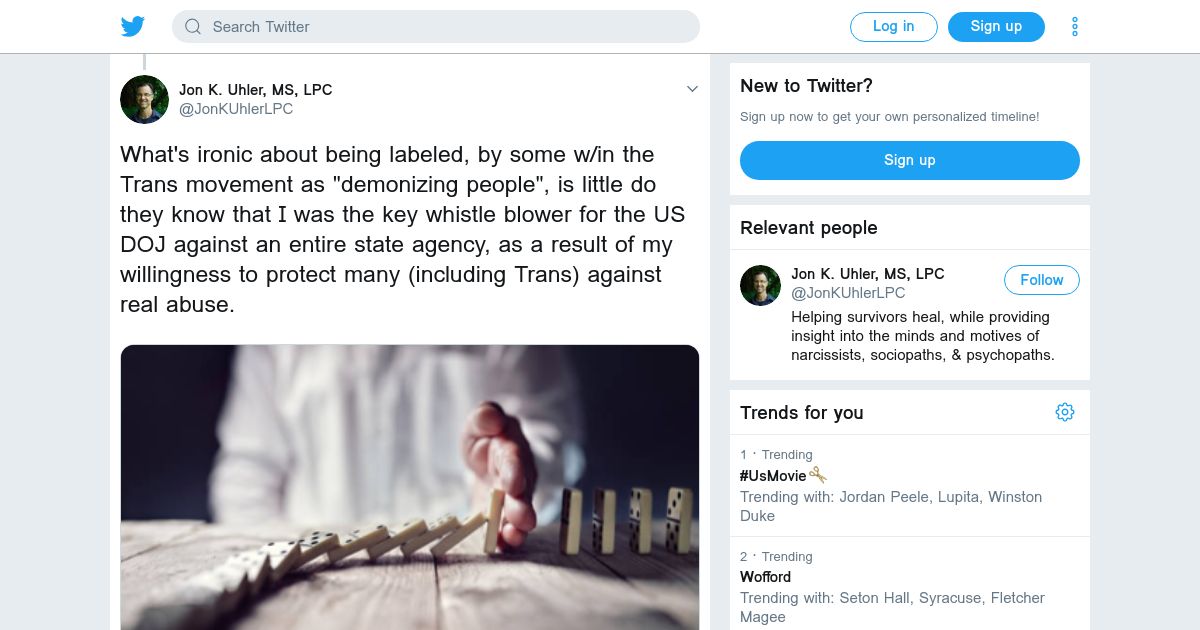Click the tweet author's profile avatar
1200x630 pixels.
[x=144, y=99]
